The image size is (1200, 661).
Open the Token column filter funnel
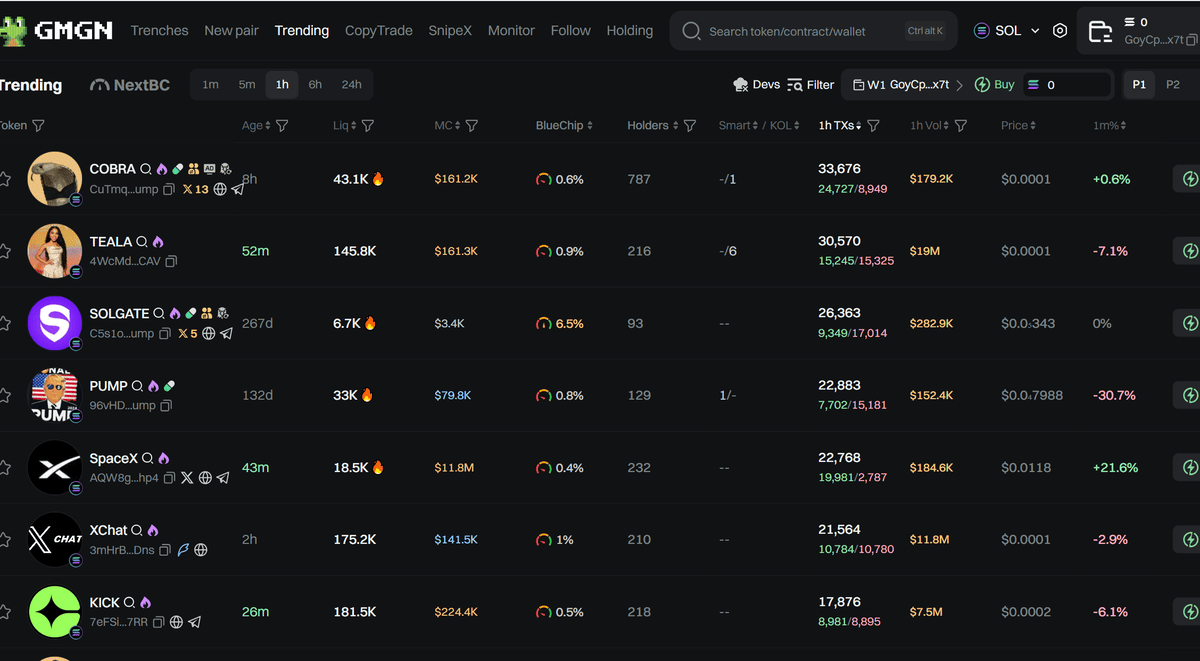[38, 126]
